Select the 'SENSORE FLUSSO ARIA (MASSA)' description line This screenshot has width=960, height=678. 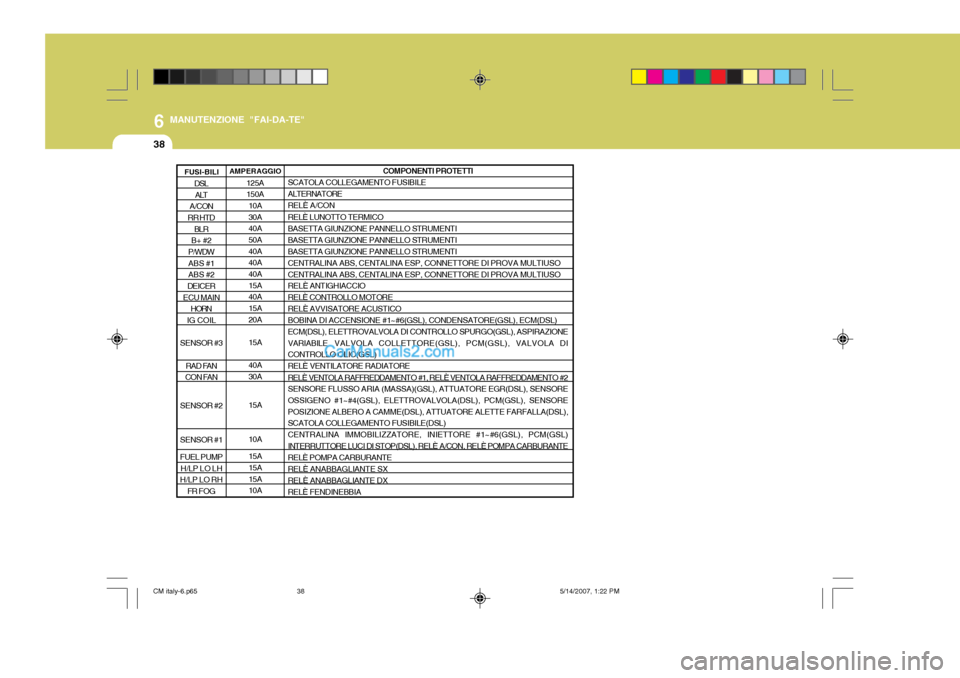[428, 389]
